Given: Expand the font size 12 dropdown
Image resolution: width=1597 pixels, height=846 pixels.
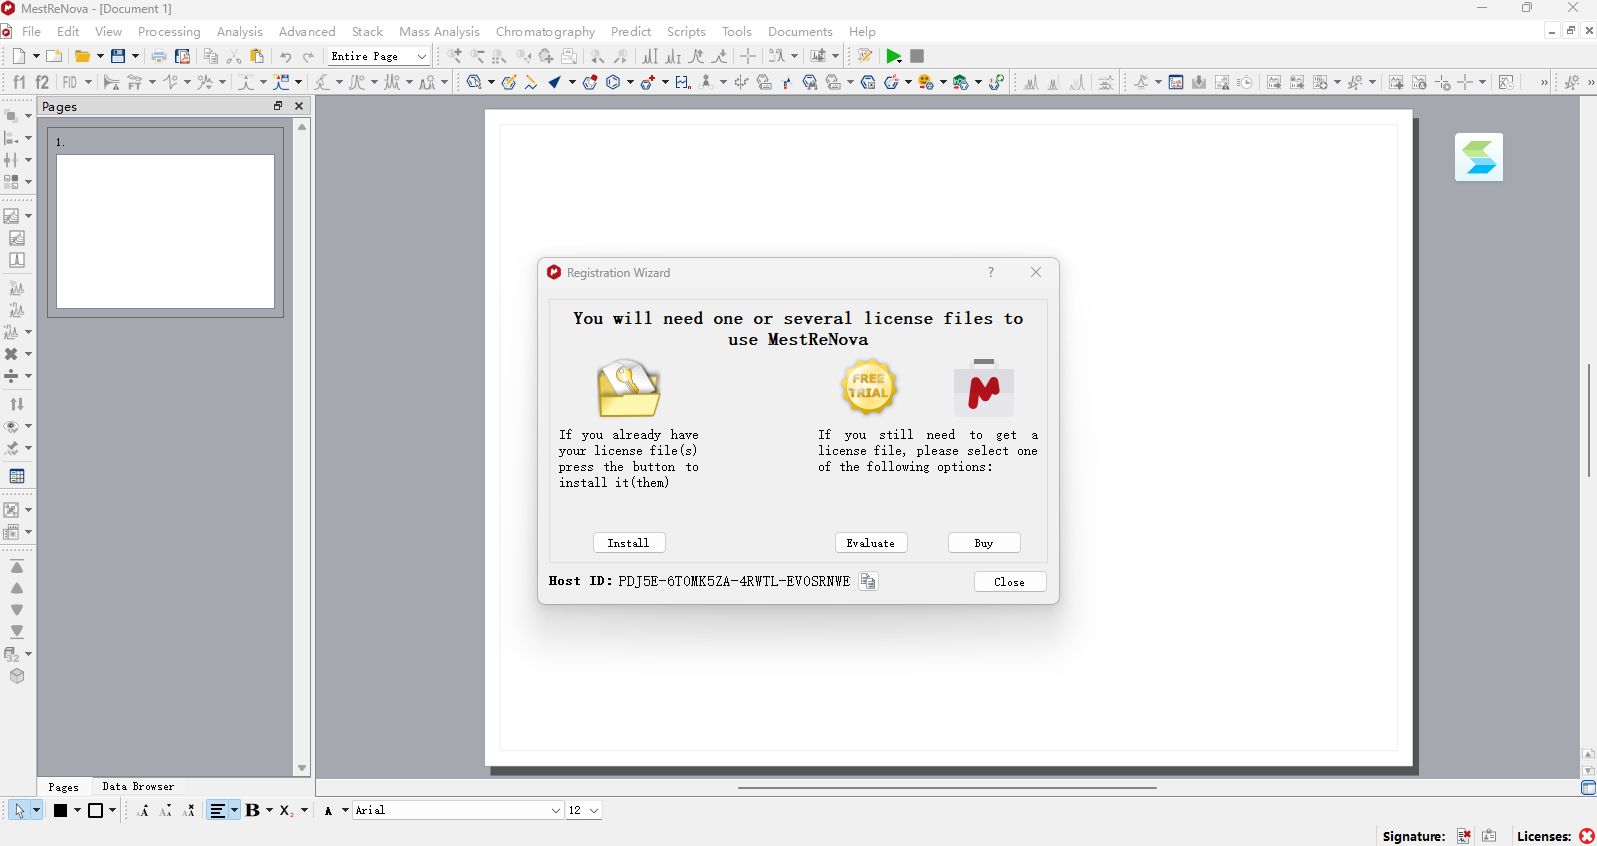Looking at the screenshot, I should pyautogui.click(x=584, y=810).
